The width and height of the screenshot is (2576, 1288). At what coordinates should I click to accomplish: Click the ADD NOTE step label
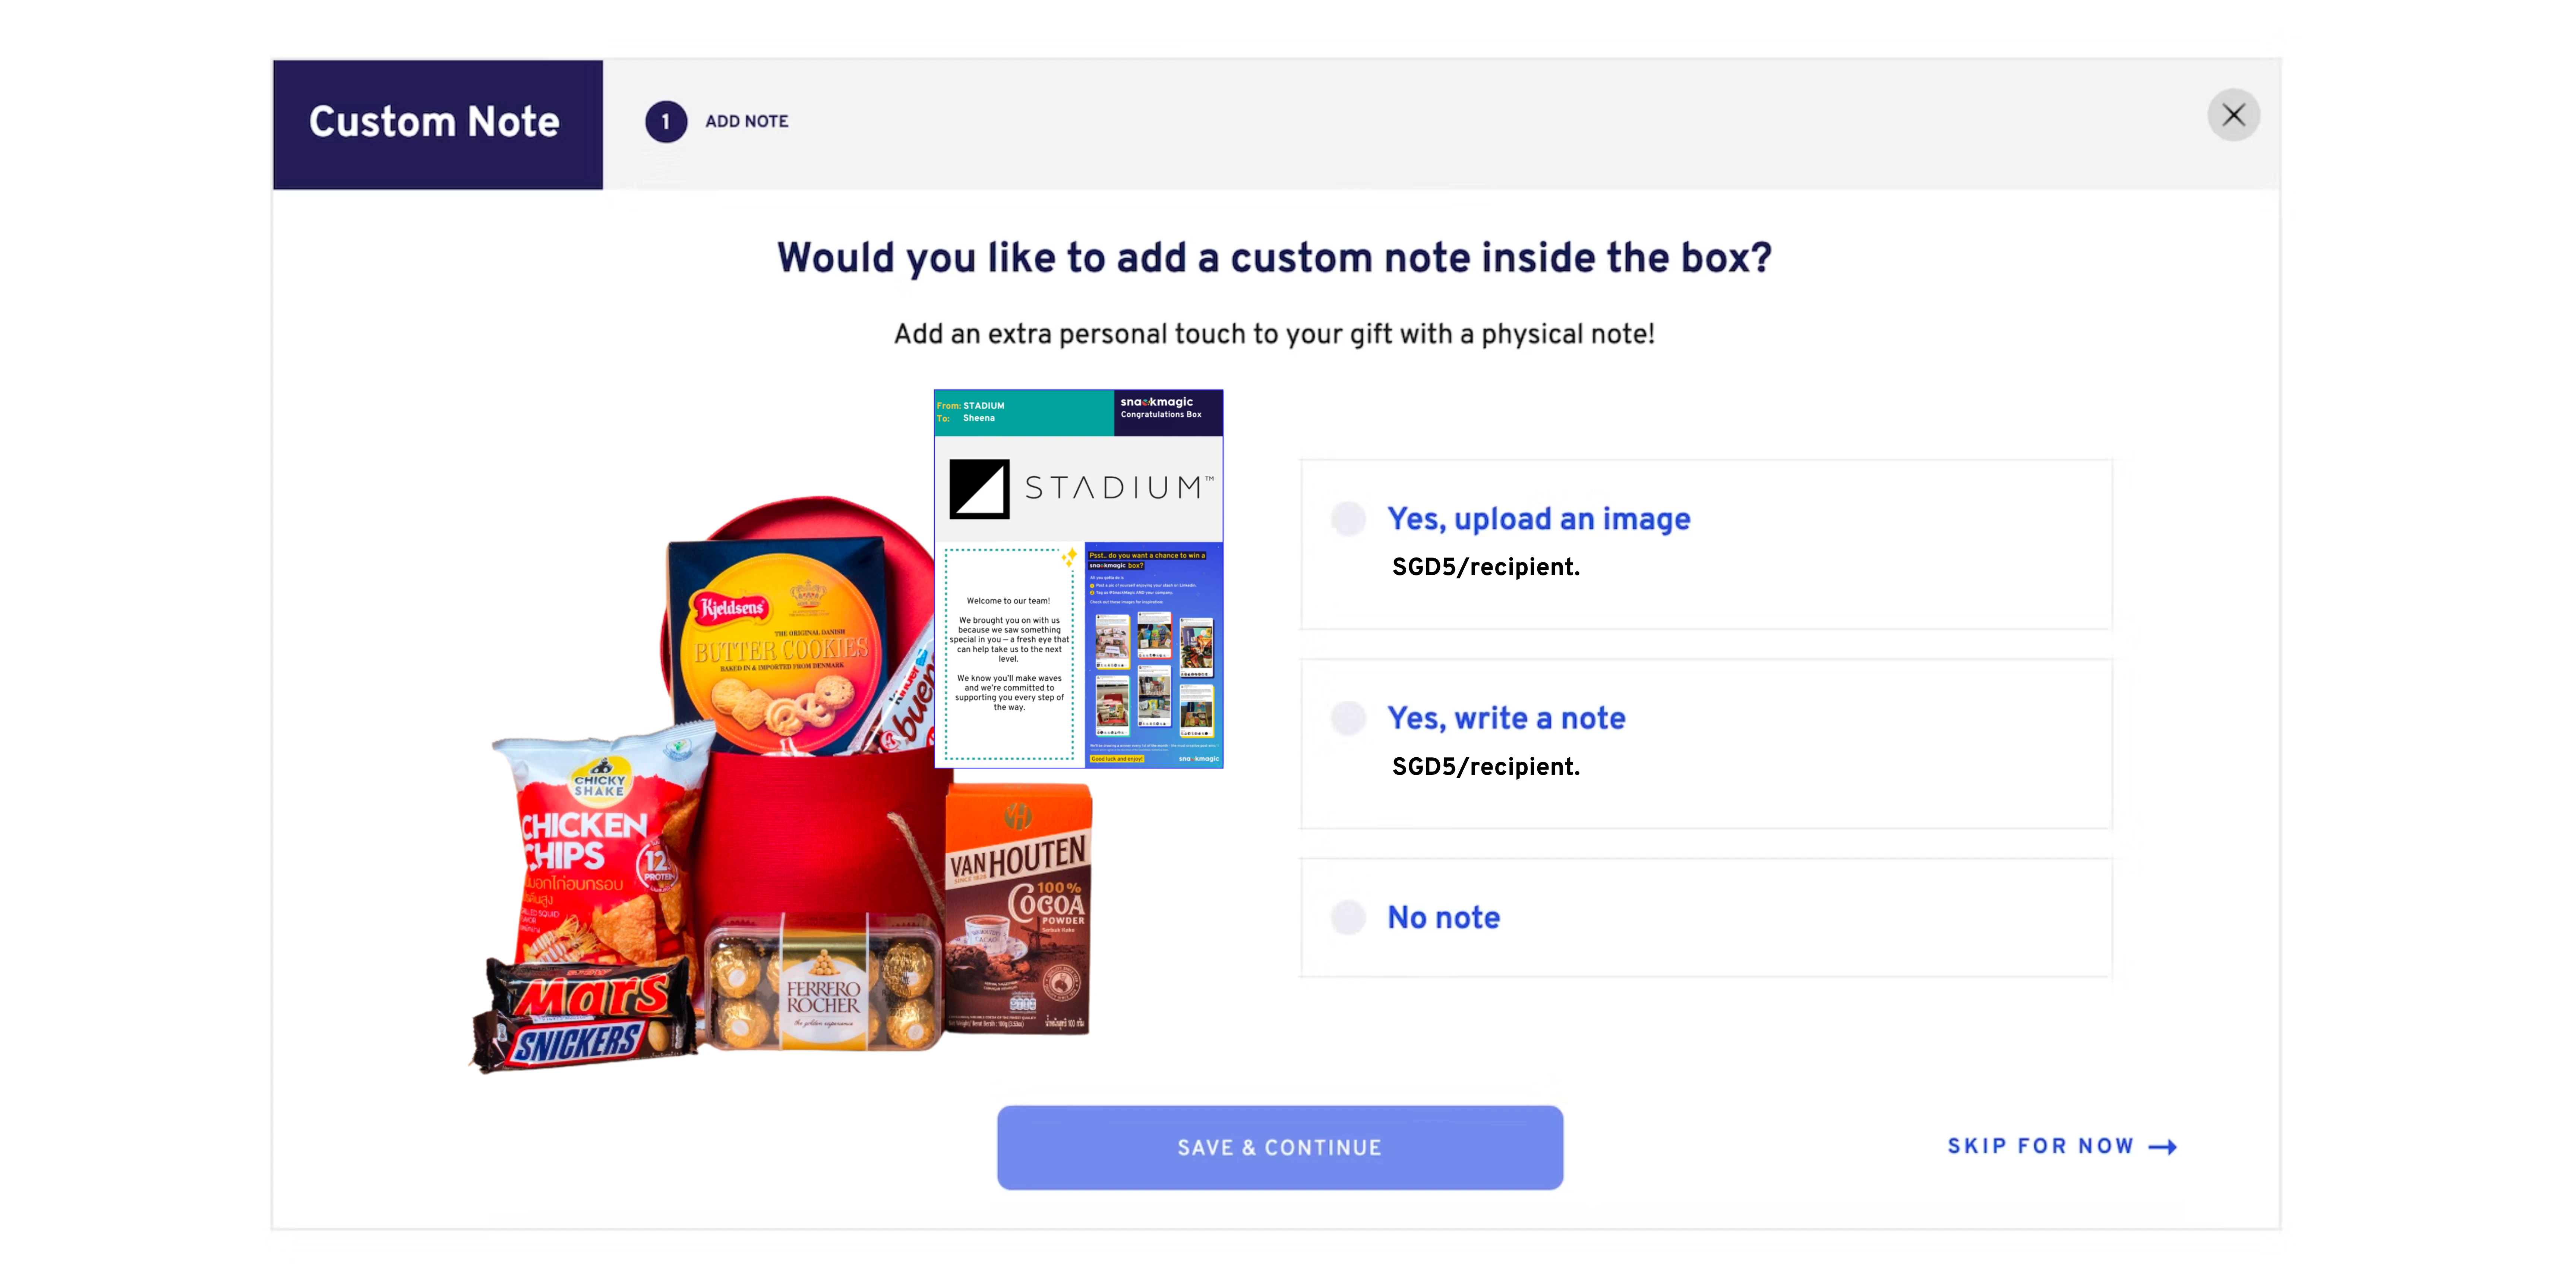(x=746, y=121)
